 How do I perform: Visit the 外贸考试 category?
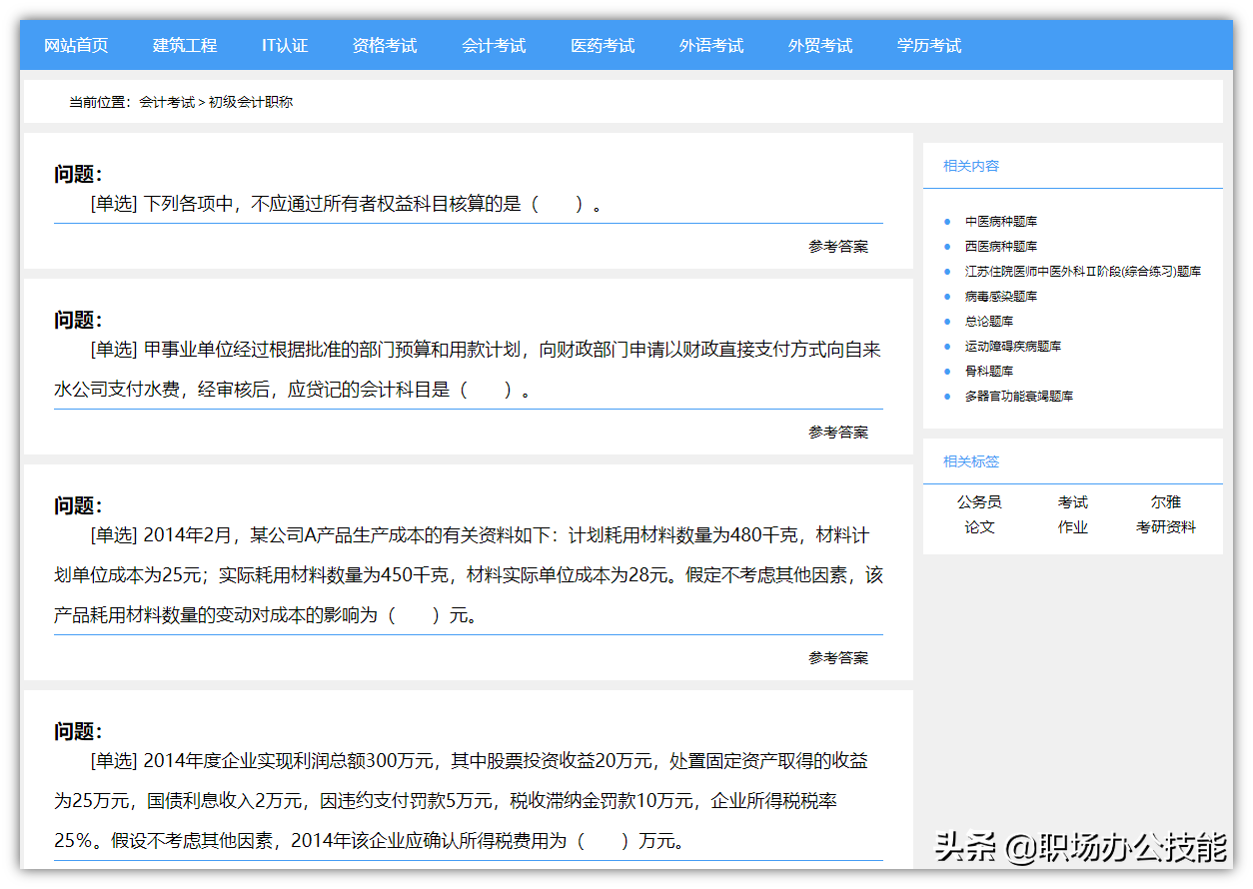point(820,45)
